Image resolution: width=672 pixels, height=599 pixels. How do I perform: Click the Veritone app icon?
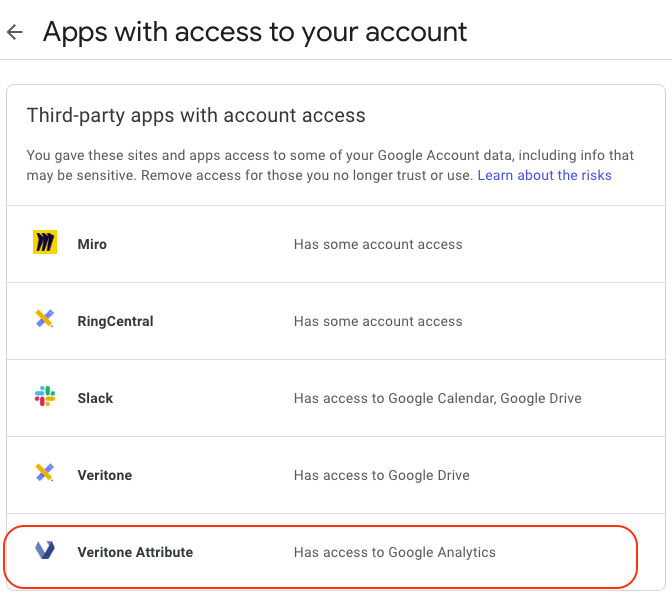45,474
